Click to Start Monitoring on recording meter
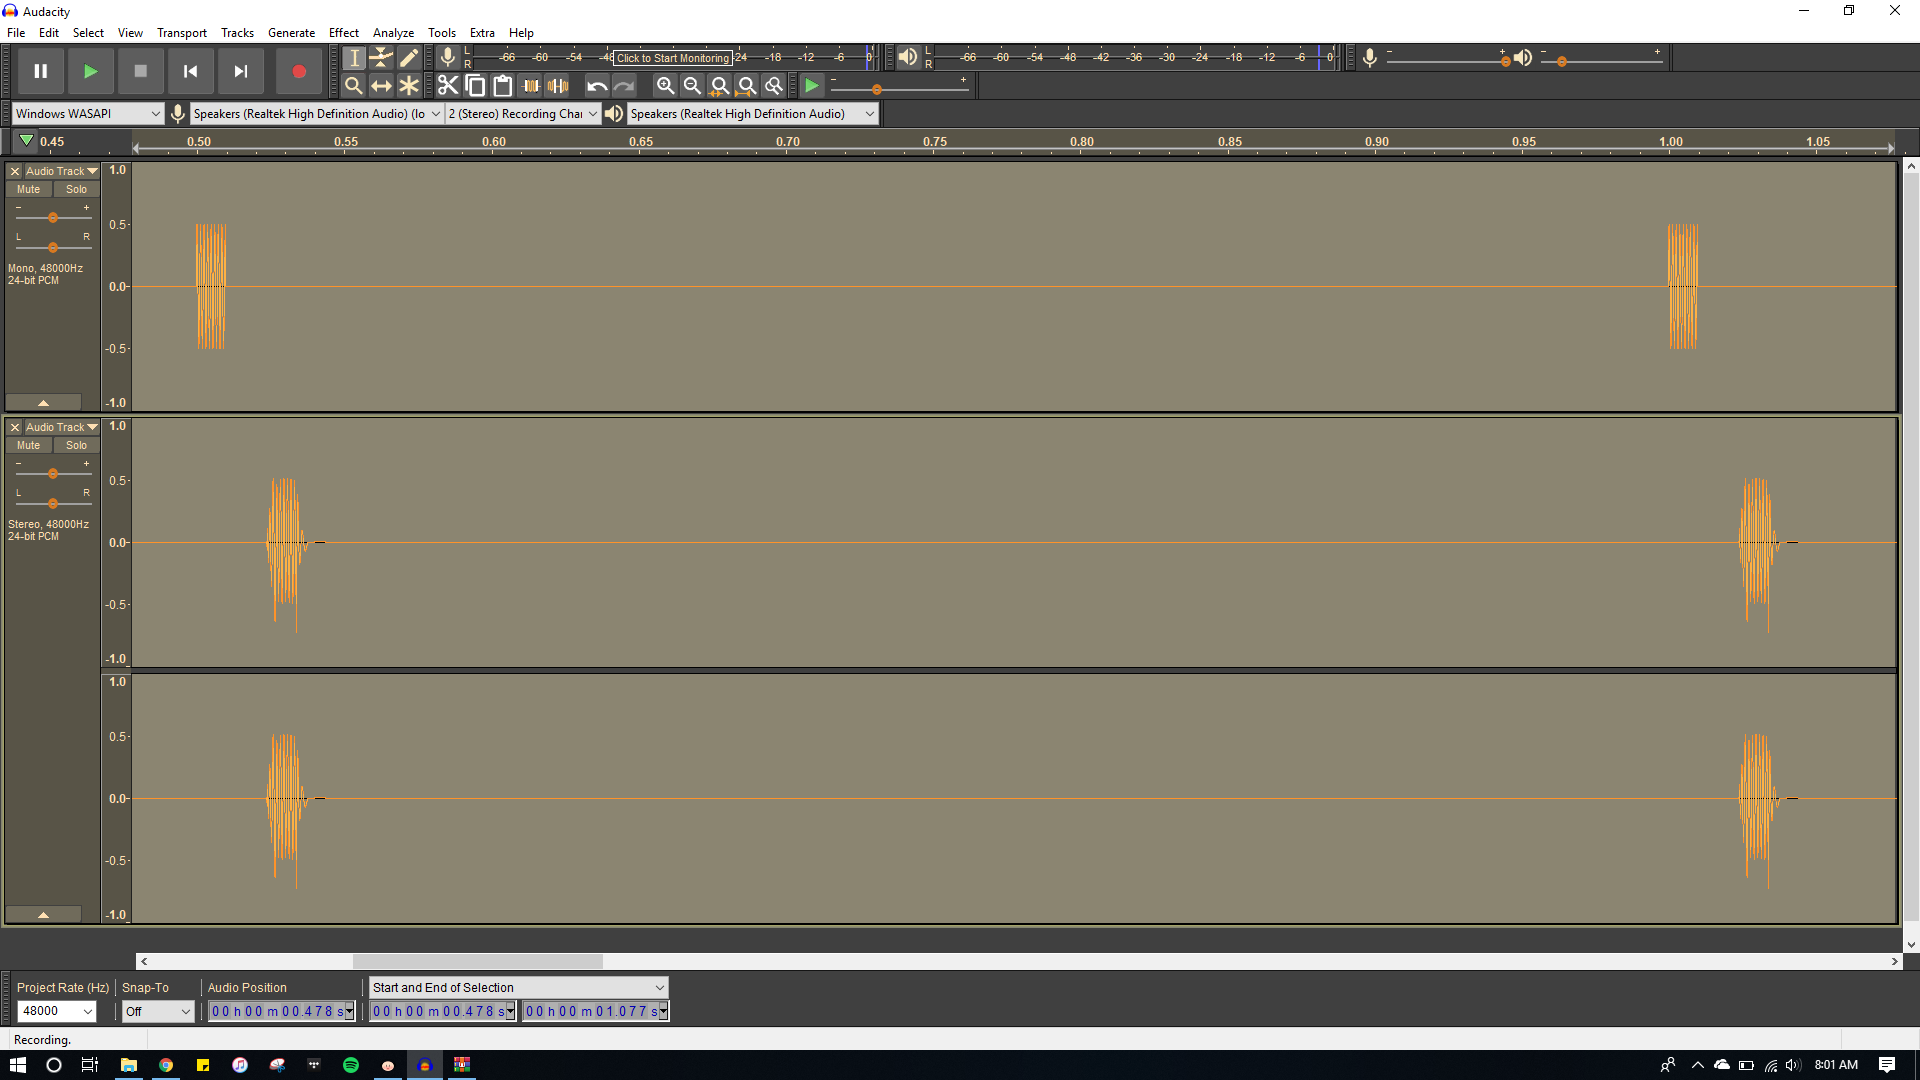Image resolution: width=1920 pixels, height=1080 pixels. (x=672, y=57)
